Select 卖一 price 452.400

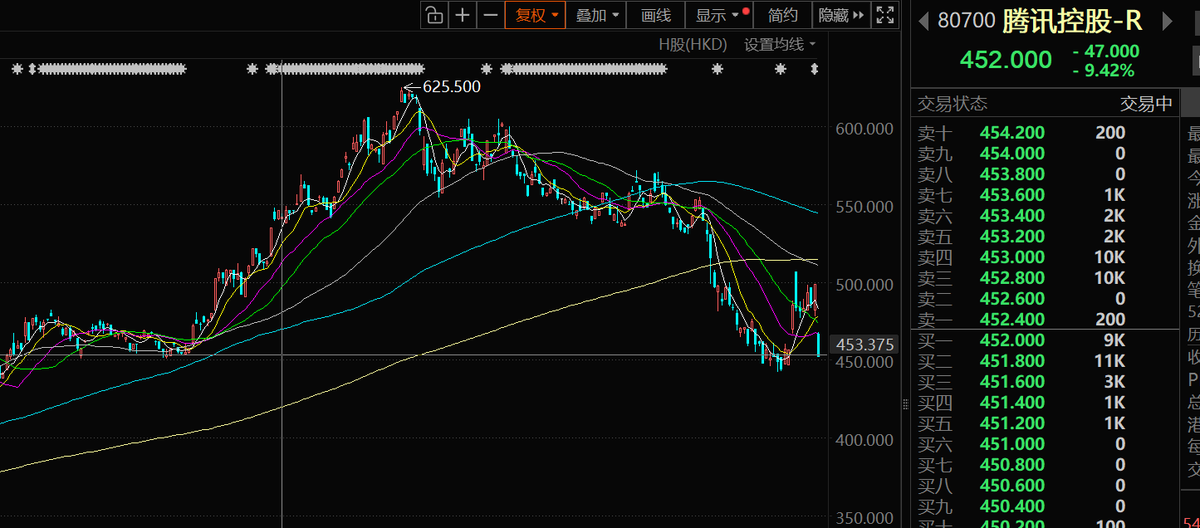[x=1012, y=320]
